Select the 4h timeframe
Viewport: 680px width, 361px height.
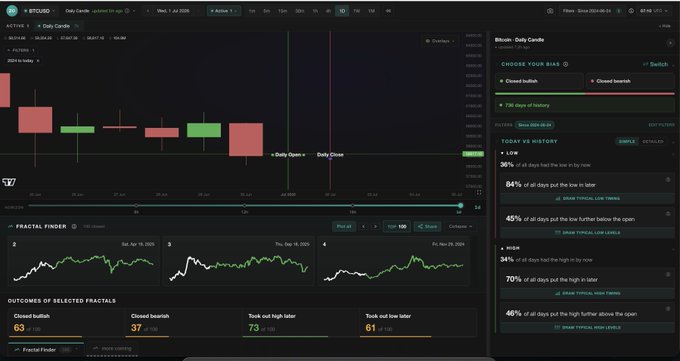click(x=328, y=11)
